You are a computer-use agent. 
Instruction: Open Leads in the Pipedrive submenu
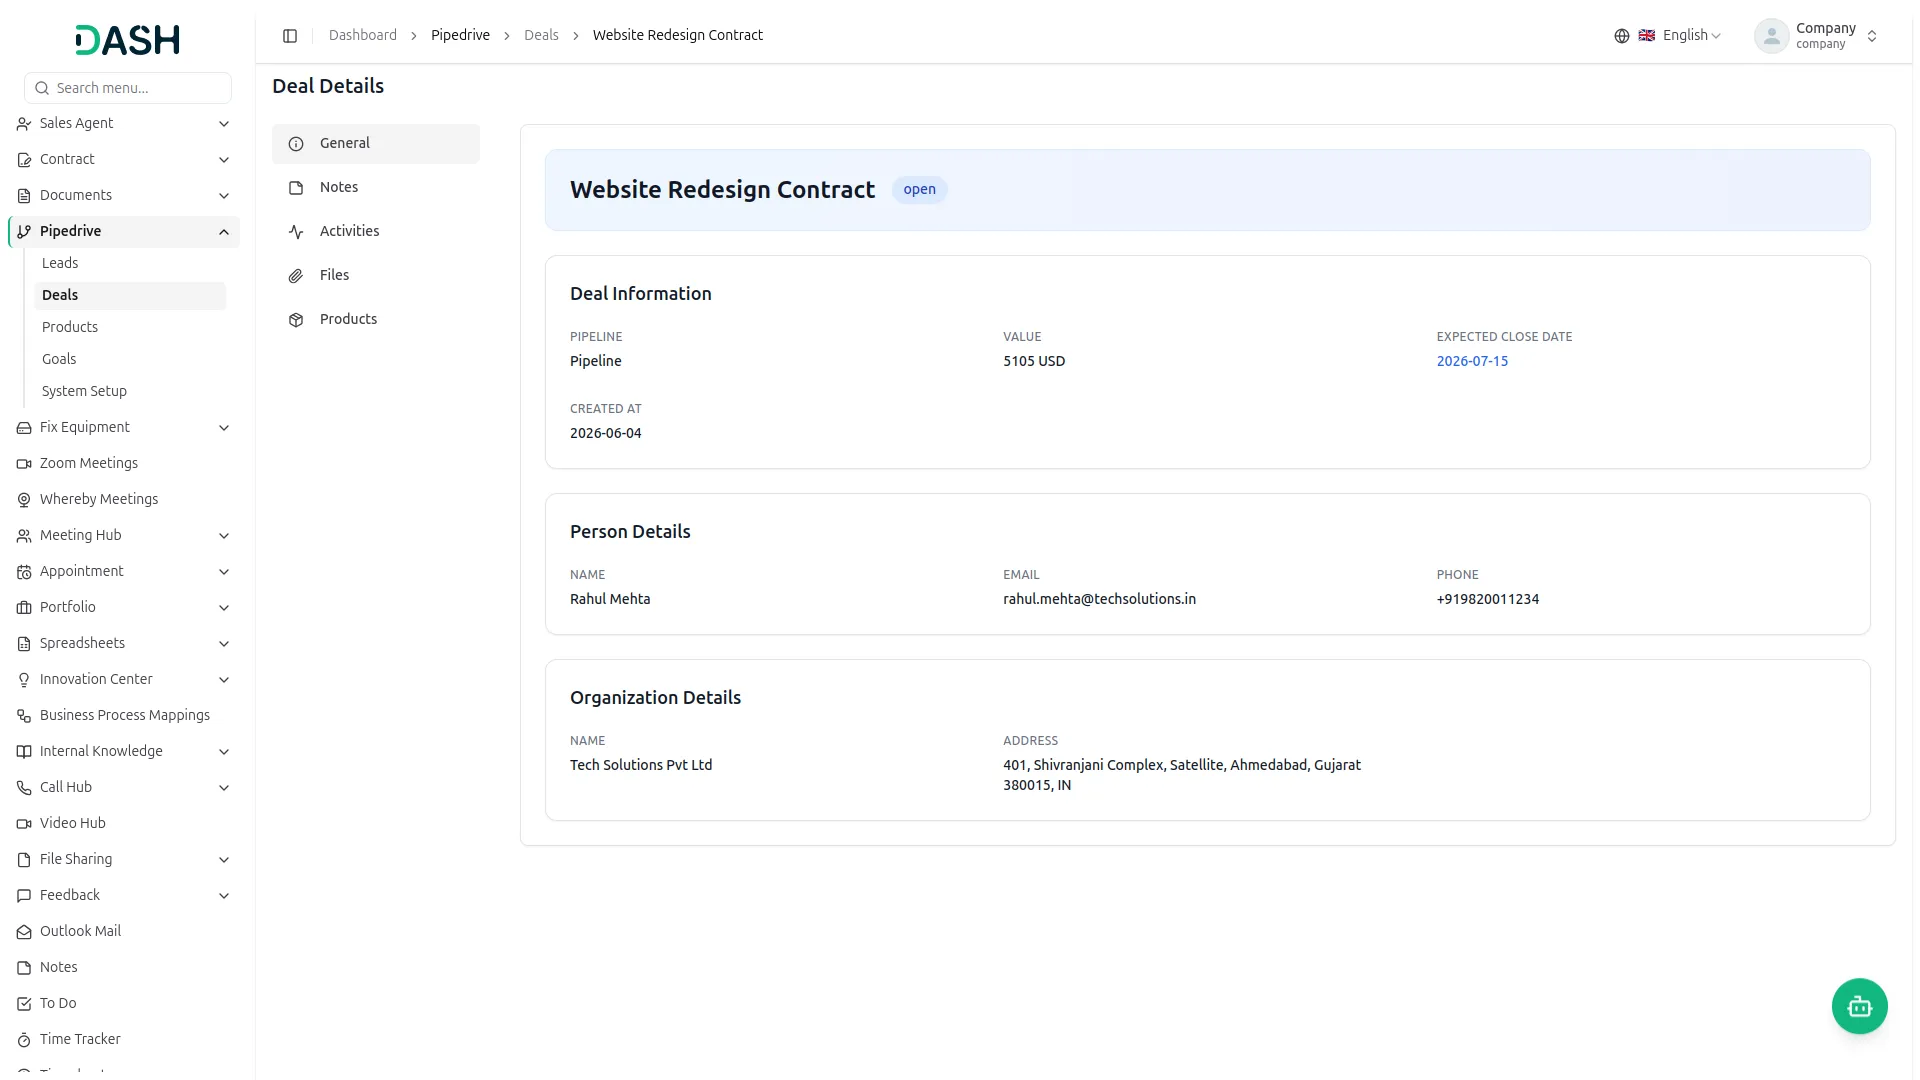click(x=130, y=263)
